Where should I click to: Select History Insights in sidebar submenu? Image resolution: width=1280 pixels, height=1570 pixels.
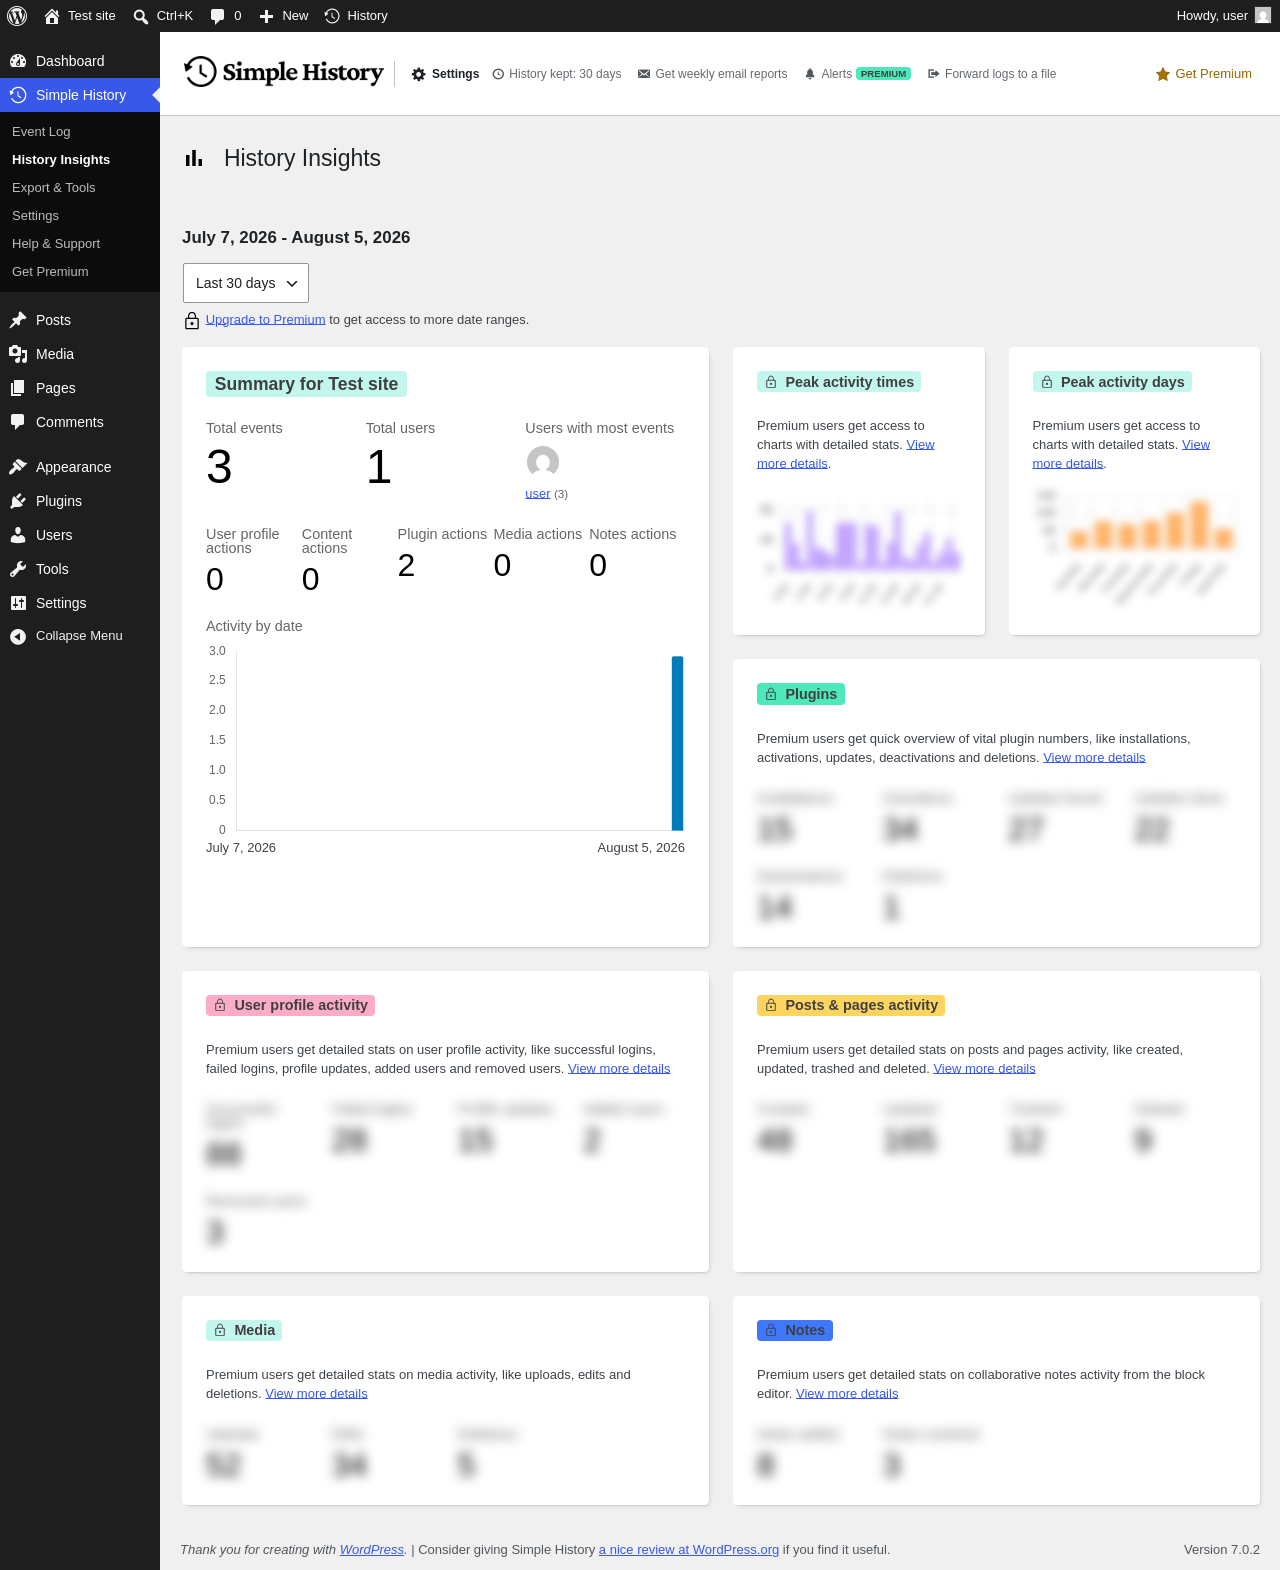point(61,160)
